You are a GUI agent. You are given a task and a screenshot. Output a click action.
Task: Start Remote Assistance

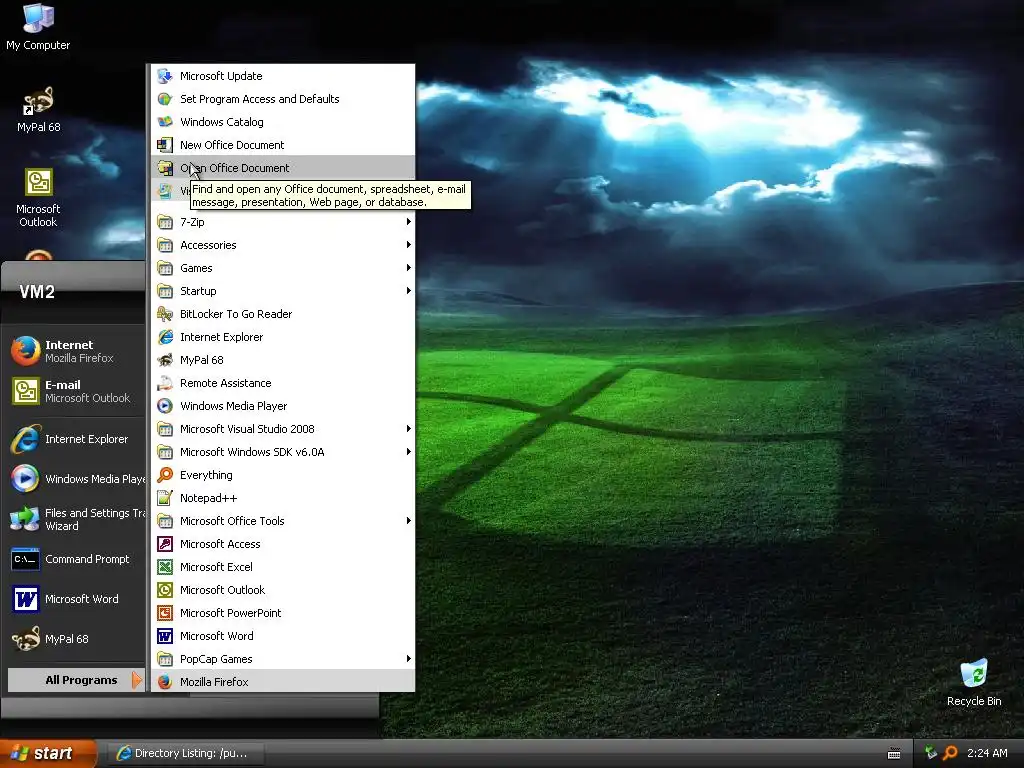(x=283, y=383)
